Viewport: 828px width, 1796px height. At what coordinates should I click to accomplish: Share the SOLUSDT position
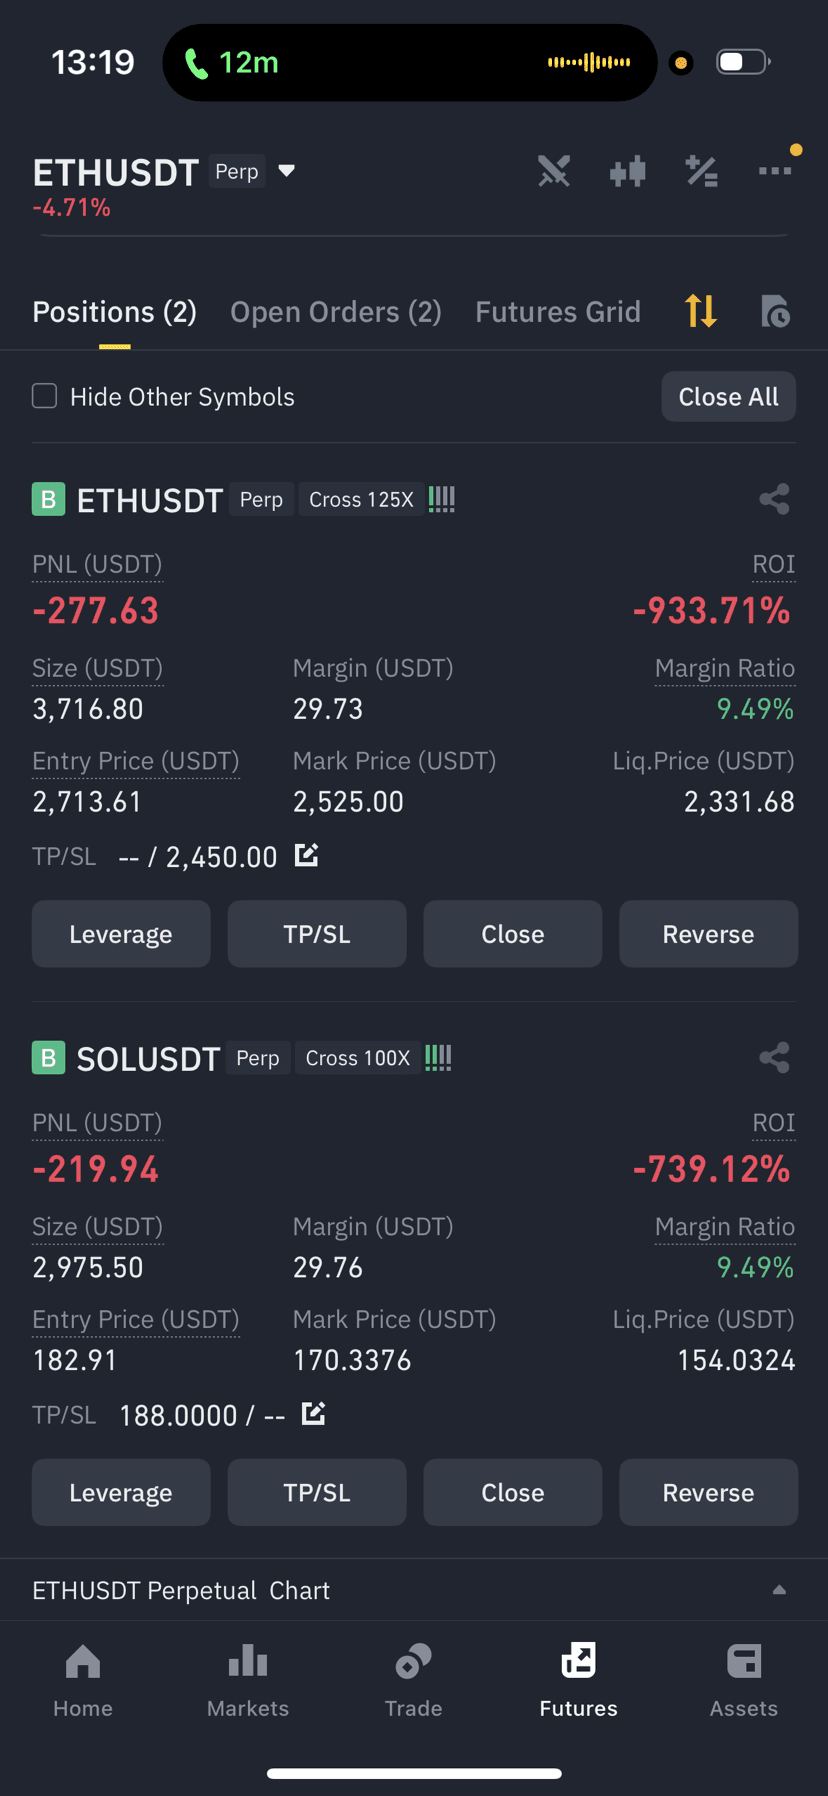[x=774, y=1057]
